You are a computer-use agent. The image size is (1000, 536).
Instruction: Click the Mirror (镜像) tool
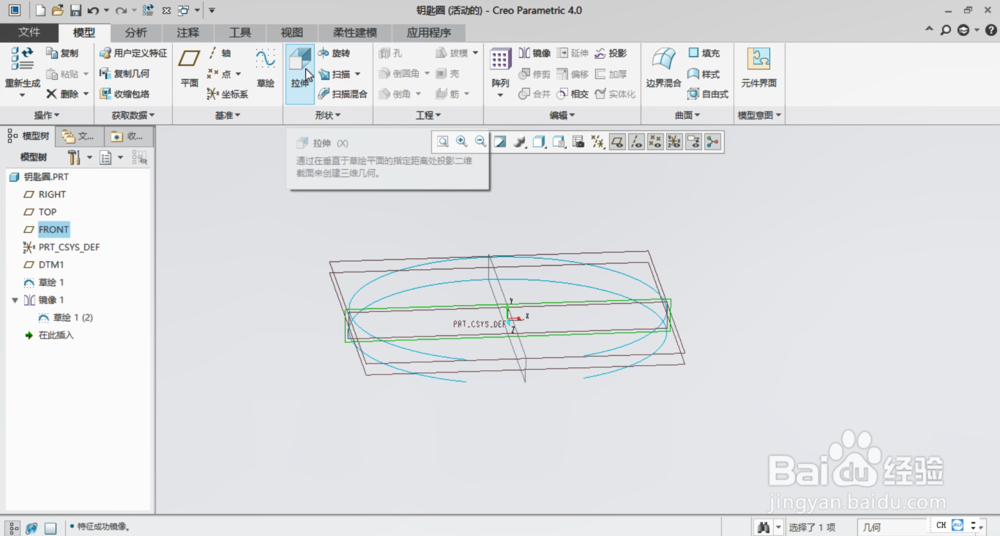(x=534, y=53)
